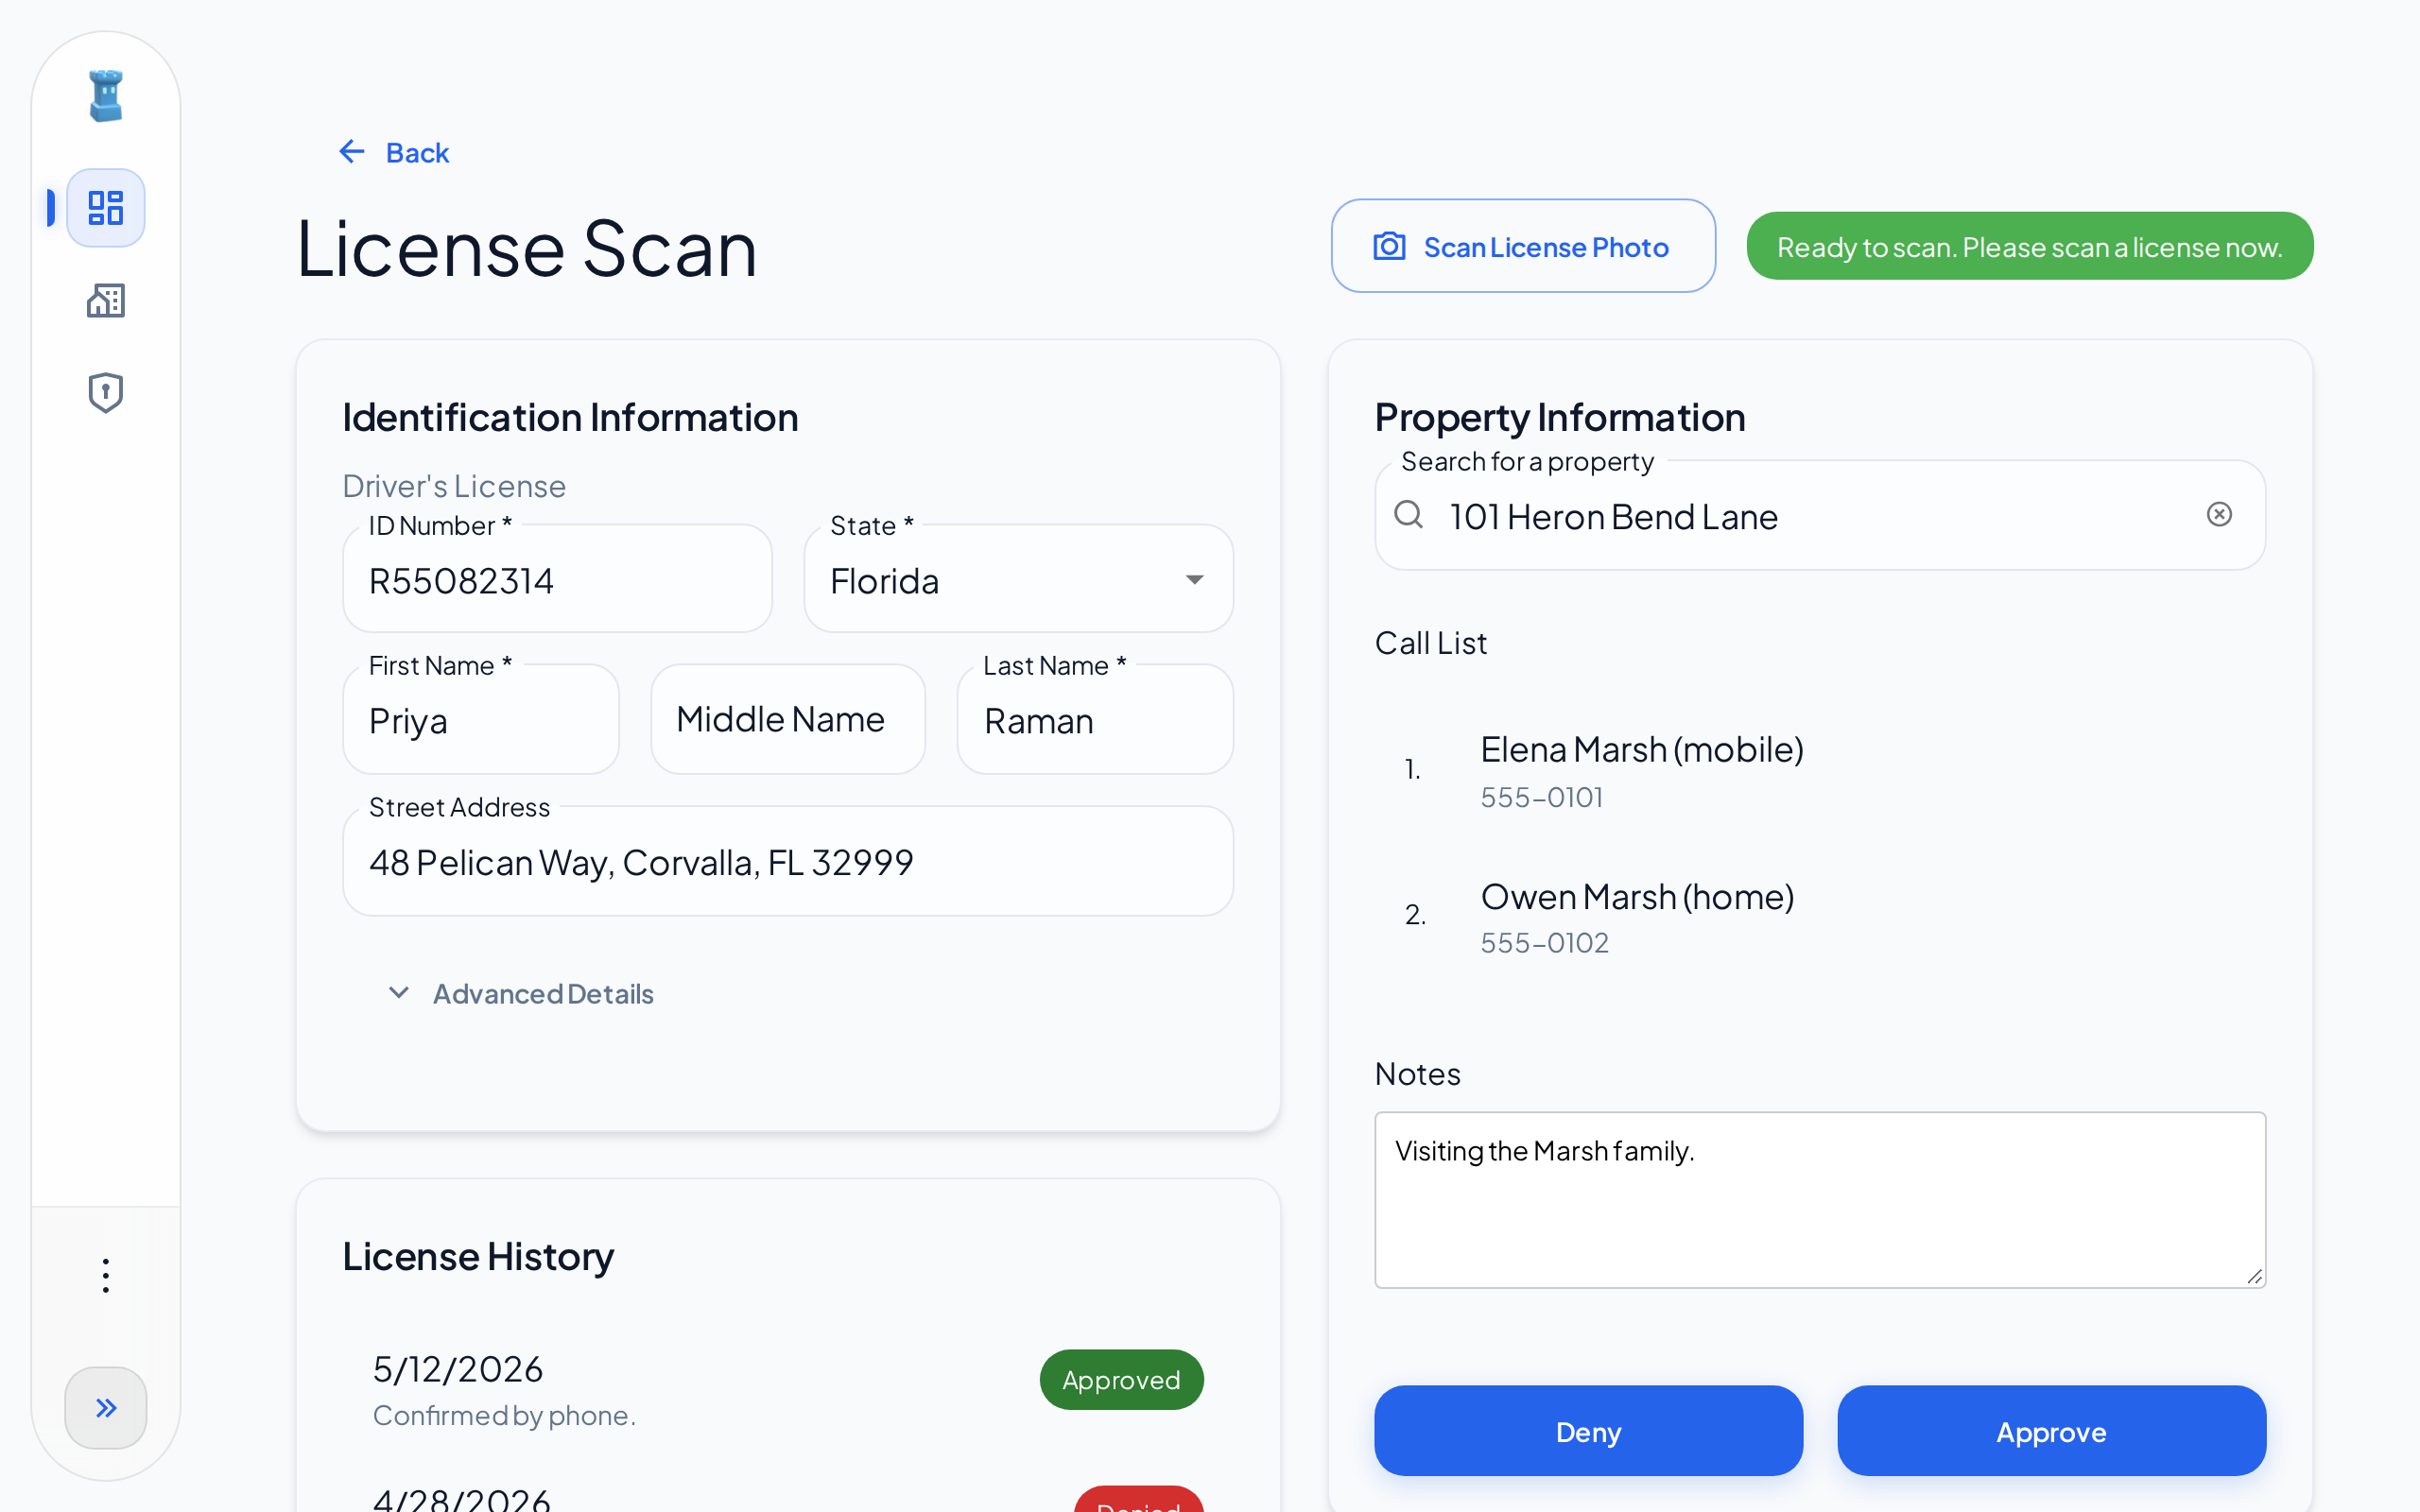Click the green Approved status badge
This screenshot has height=1512, width=2420.
tap(1121, 1380)
